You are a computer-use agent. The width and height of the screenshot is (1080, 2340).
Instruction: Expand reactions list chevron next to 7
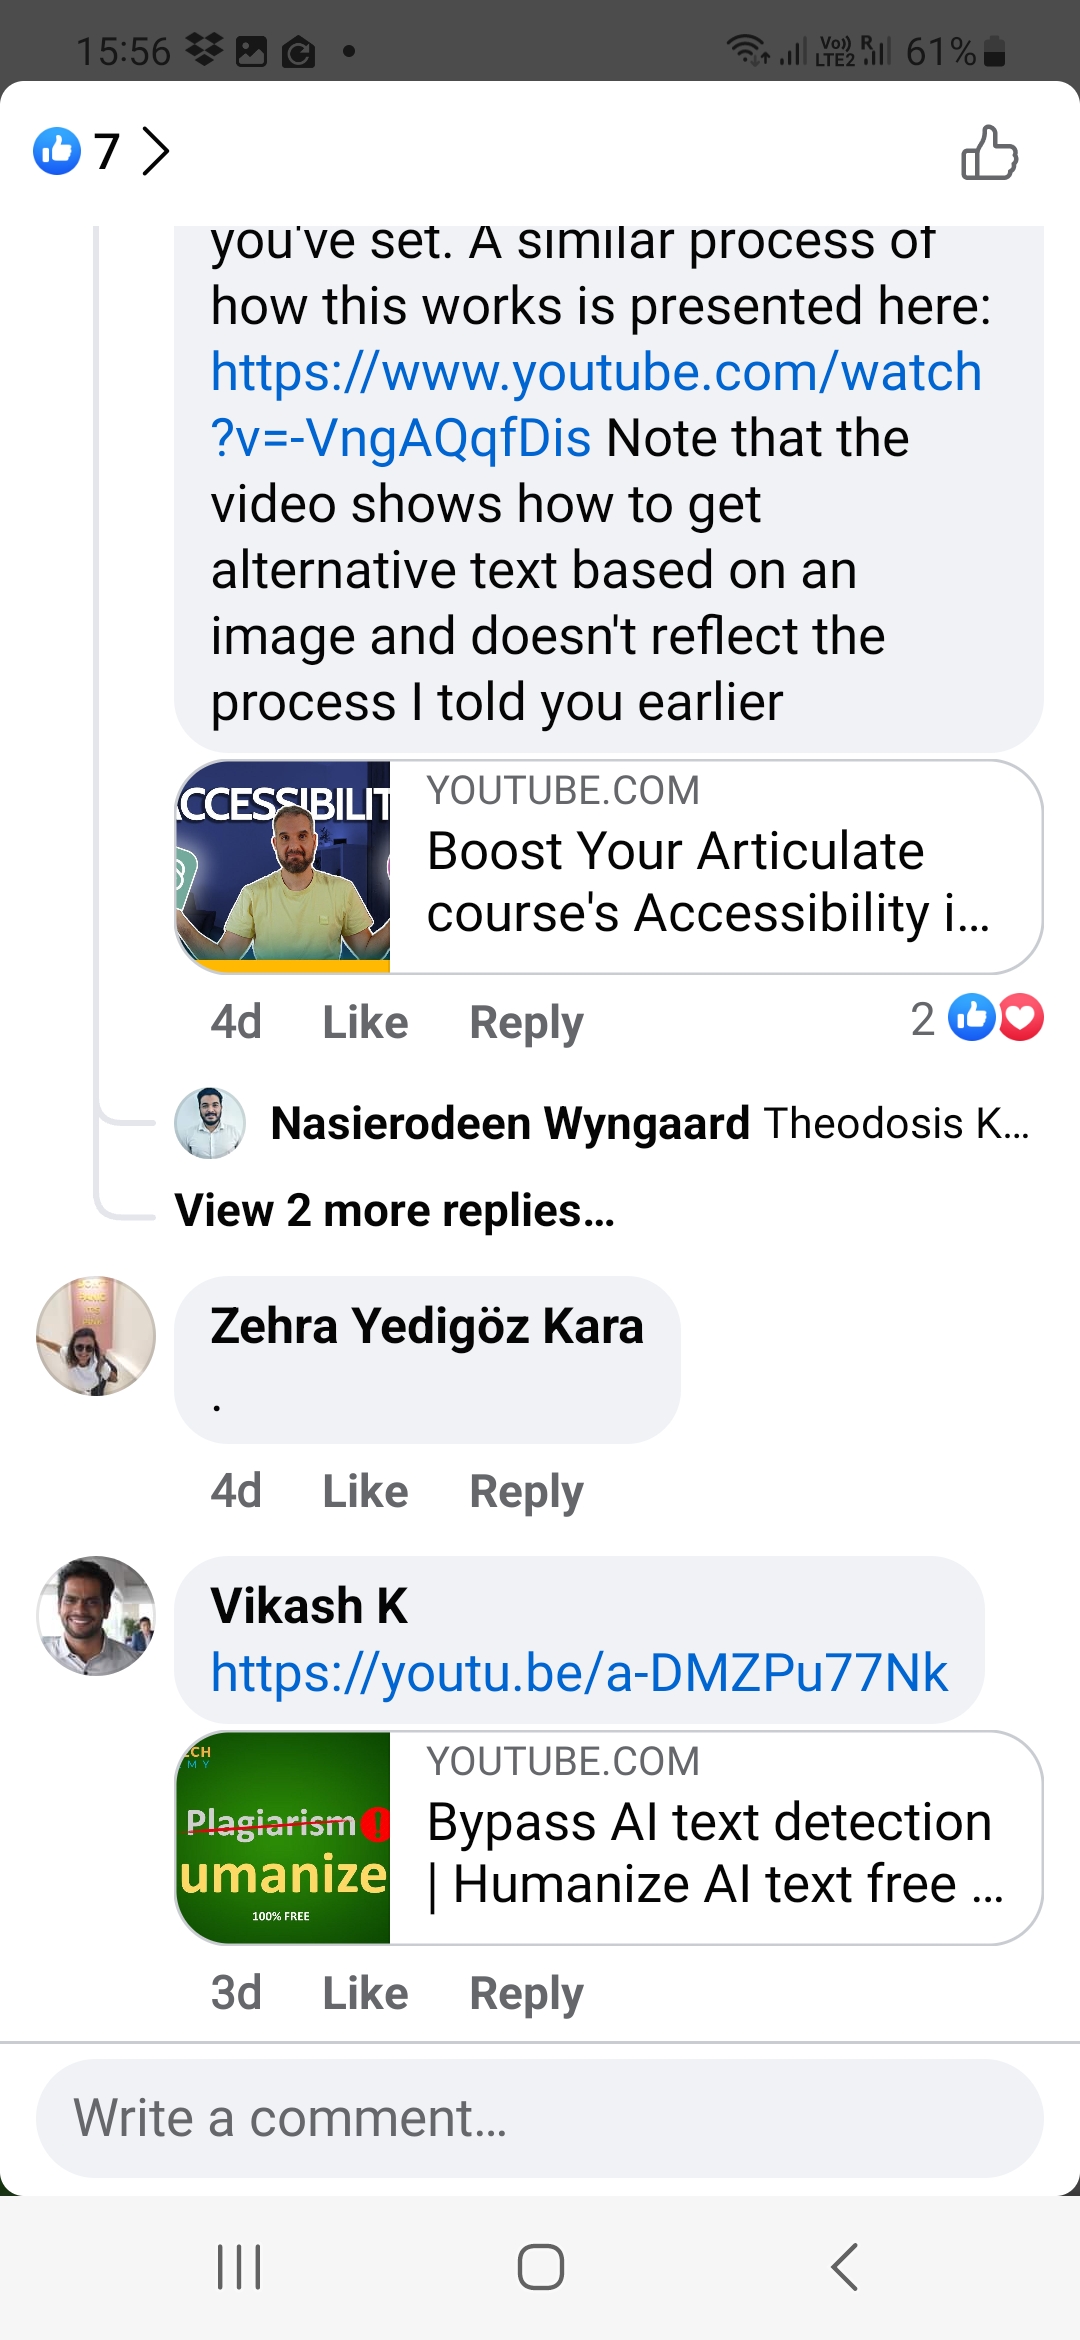(x=155, y=151)
